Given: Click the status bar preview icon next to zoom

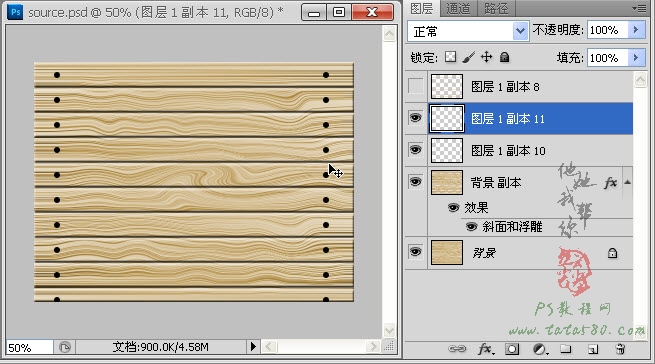Looking at the screenshot, I should 65,347.
